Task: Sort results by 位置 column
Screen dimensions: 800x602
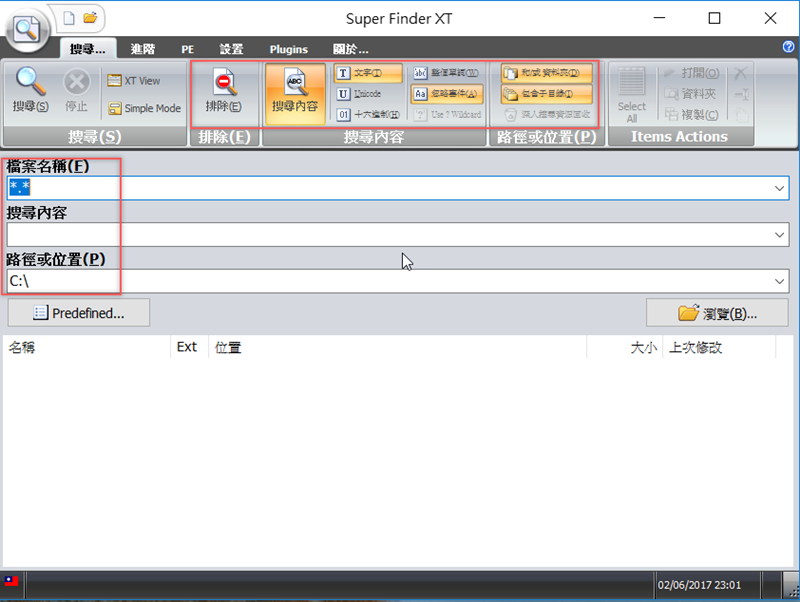Action: 397,347
